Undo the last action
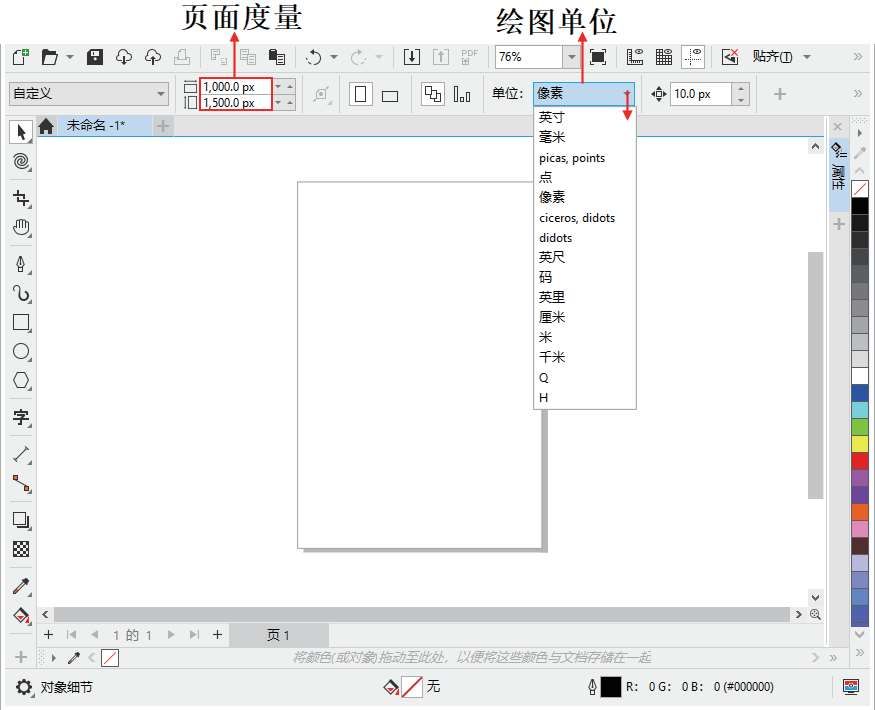 click(x=314, y=57)
